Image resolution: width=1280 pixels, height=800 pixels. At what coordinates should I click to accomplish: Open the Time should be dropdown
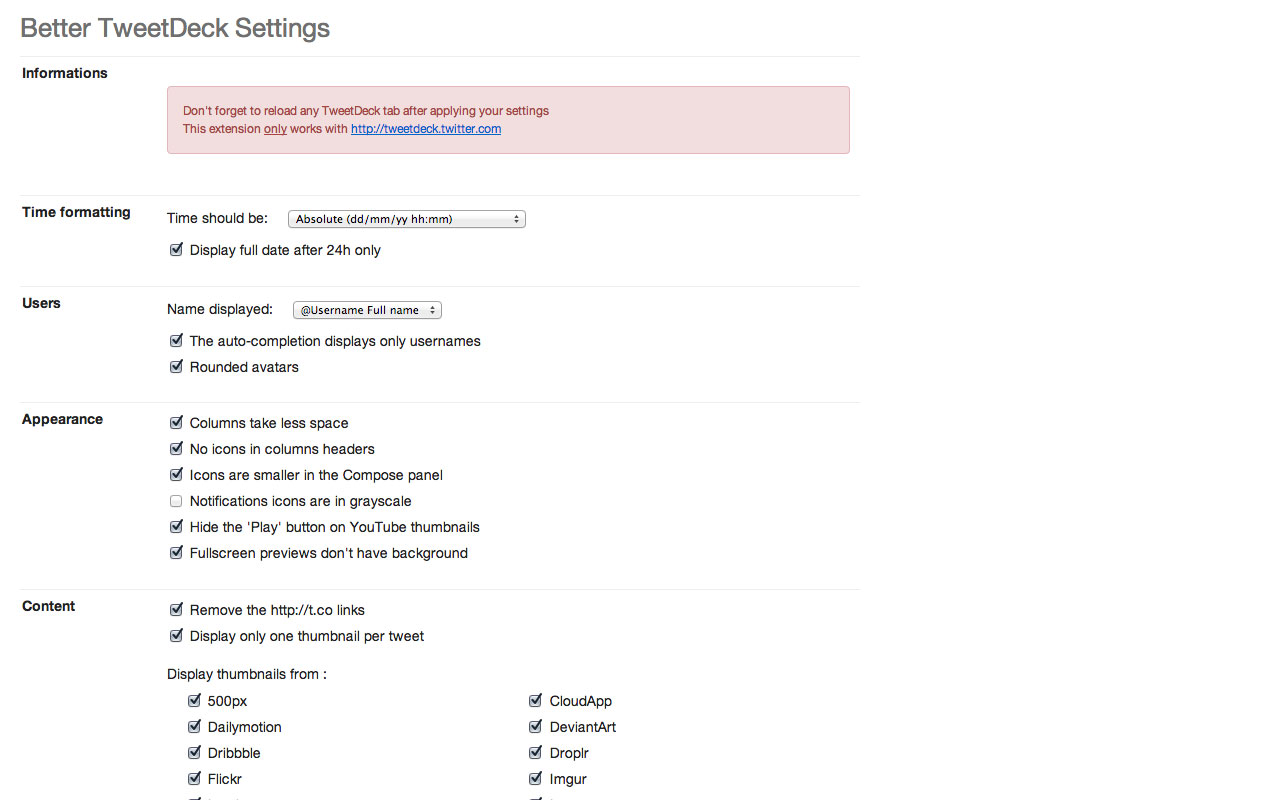click(x=406, y=219)
